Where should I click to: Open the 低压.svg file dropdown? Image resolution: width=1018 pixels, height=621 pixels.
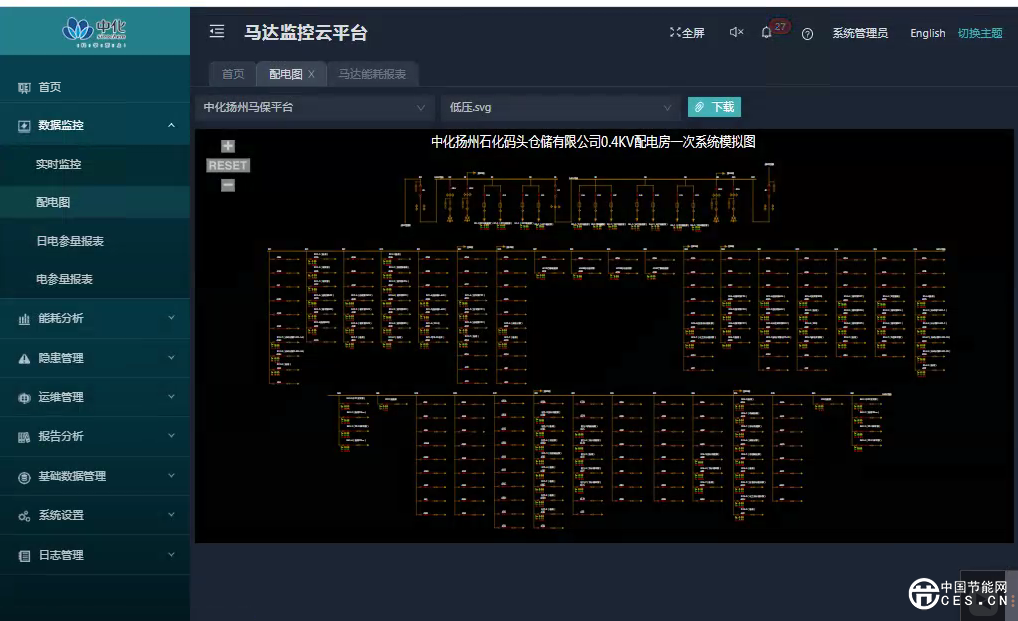coord(561,107)
